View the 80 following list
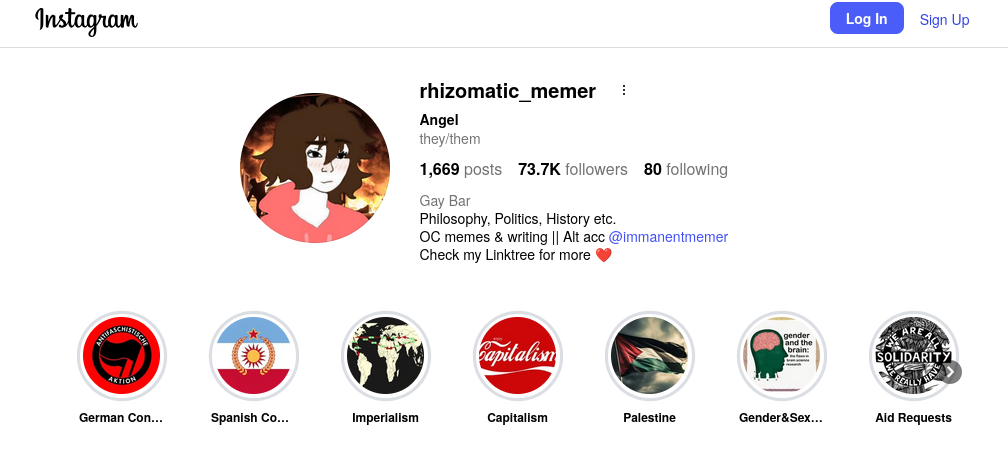This screenshot has width=1008, height=459. [x=685, y=170]
